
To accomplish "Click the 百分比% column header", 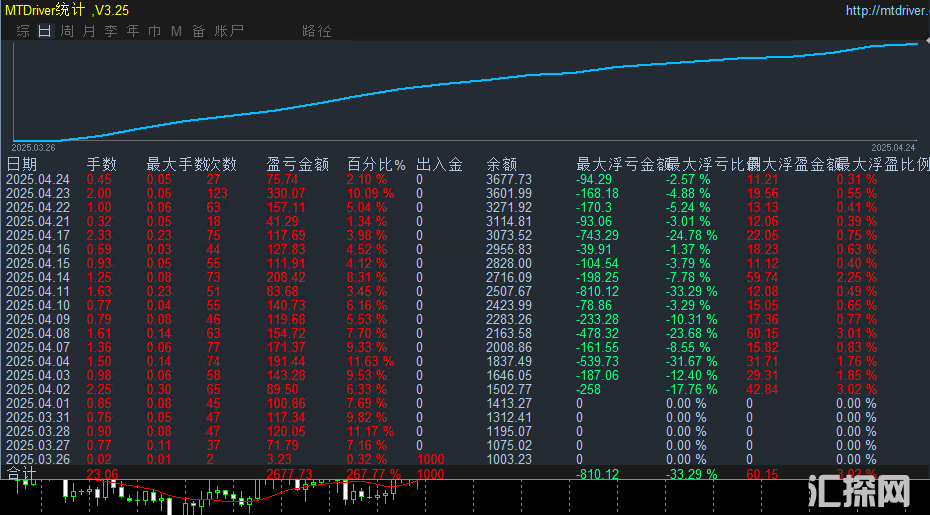I will (x=376, y=164).
